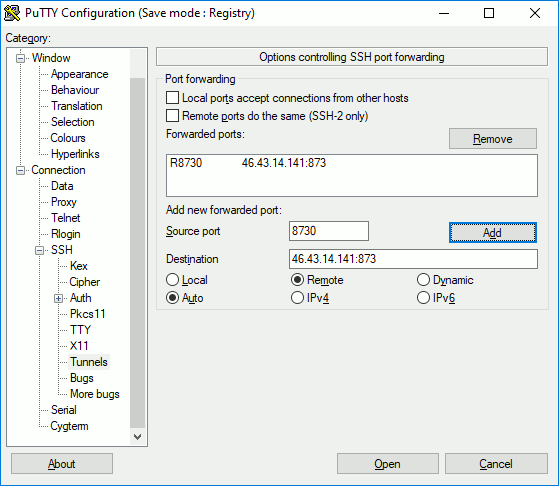Viewport: 559px width, 486px height.
Task: Select the R8730 forwarded port entry
Action: tap(248, 163)
